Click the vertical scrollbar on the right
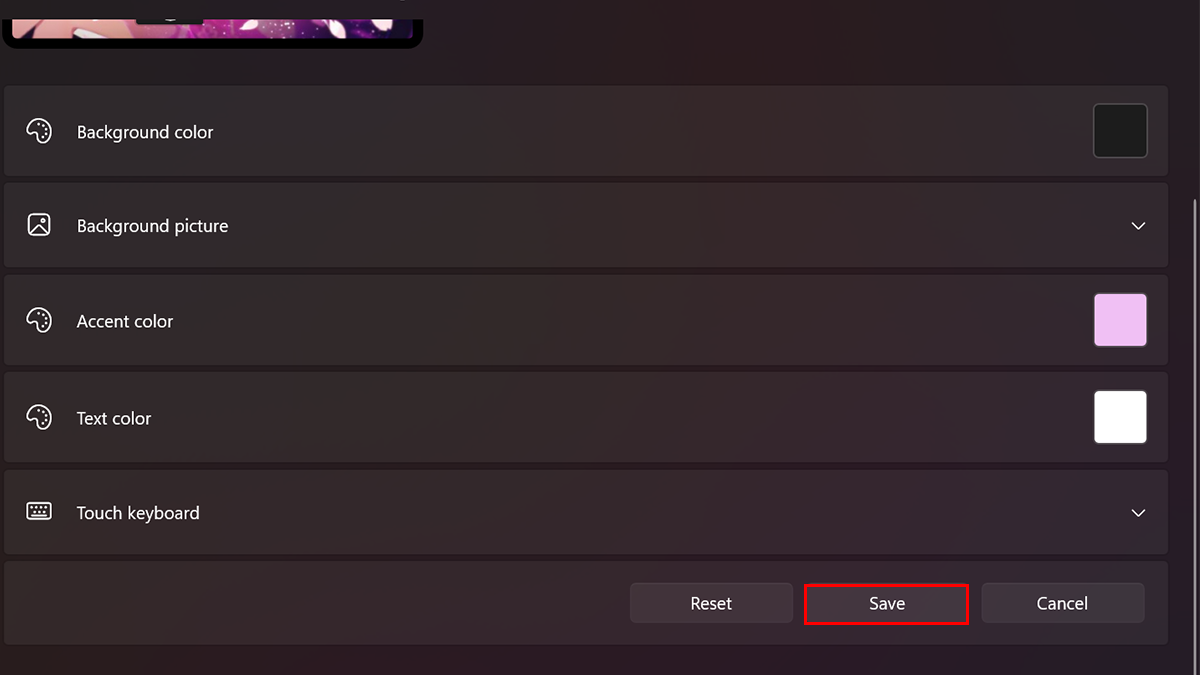The image size is (1200, 675). [x=1193, y=400]
